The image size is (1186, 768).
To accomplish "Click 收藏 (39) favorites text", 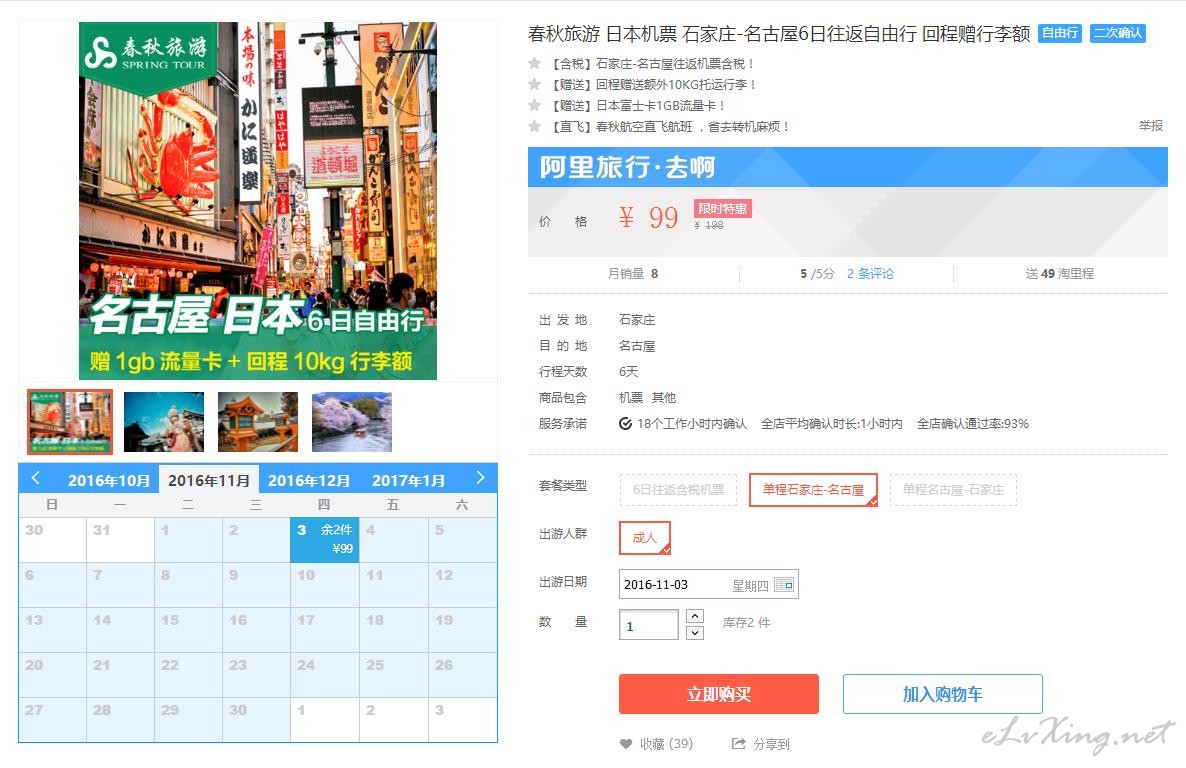I will coord(666,744).
